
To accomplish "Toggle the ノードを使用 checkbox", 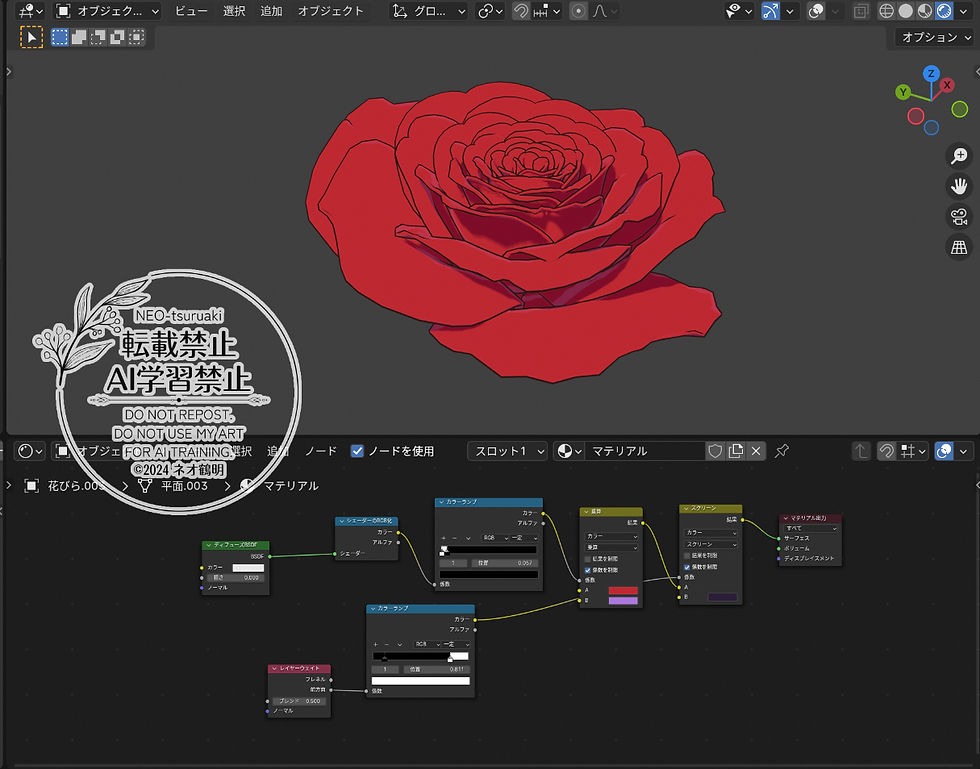I will [357, 451].
